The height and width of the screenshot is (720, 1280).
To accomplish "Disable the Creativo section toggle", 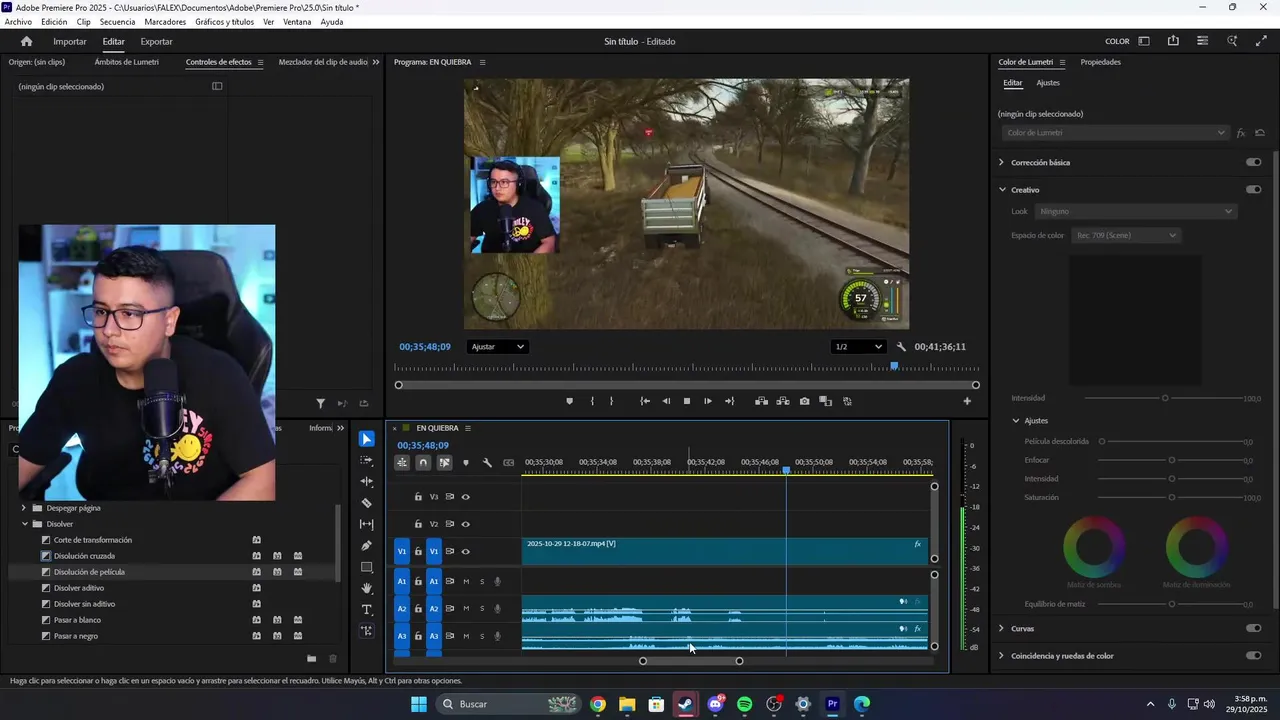I will [1253, 189].
